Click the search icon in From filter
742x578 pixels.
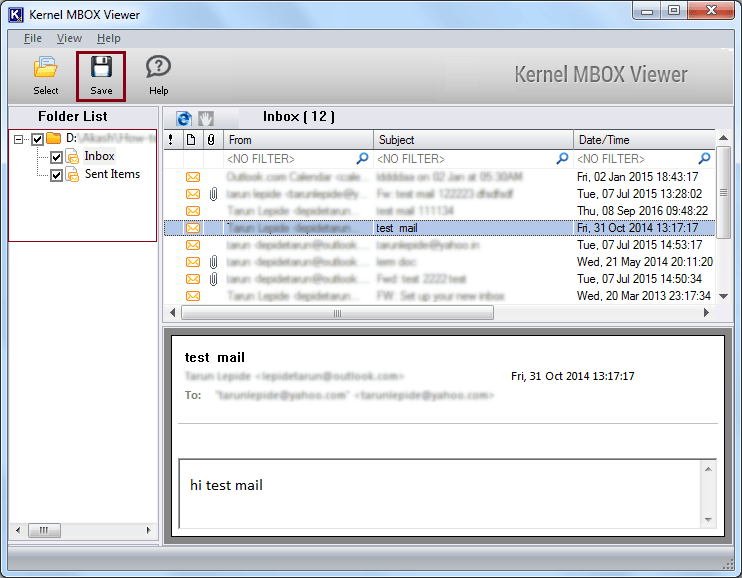(x=362, y=158)
